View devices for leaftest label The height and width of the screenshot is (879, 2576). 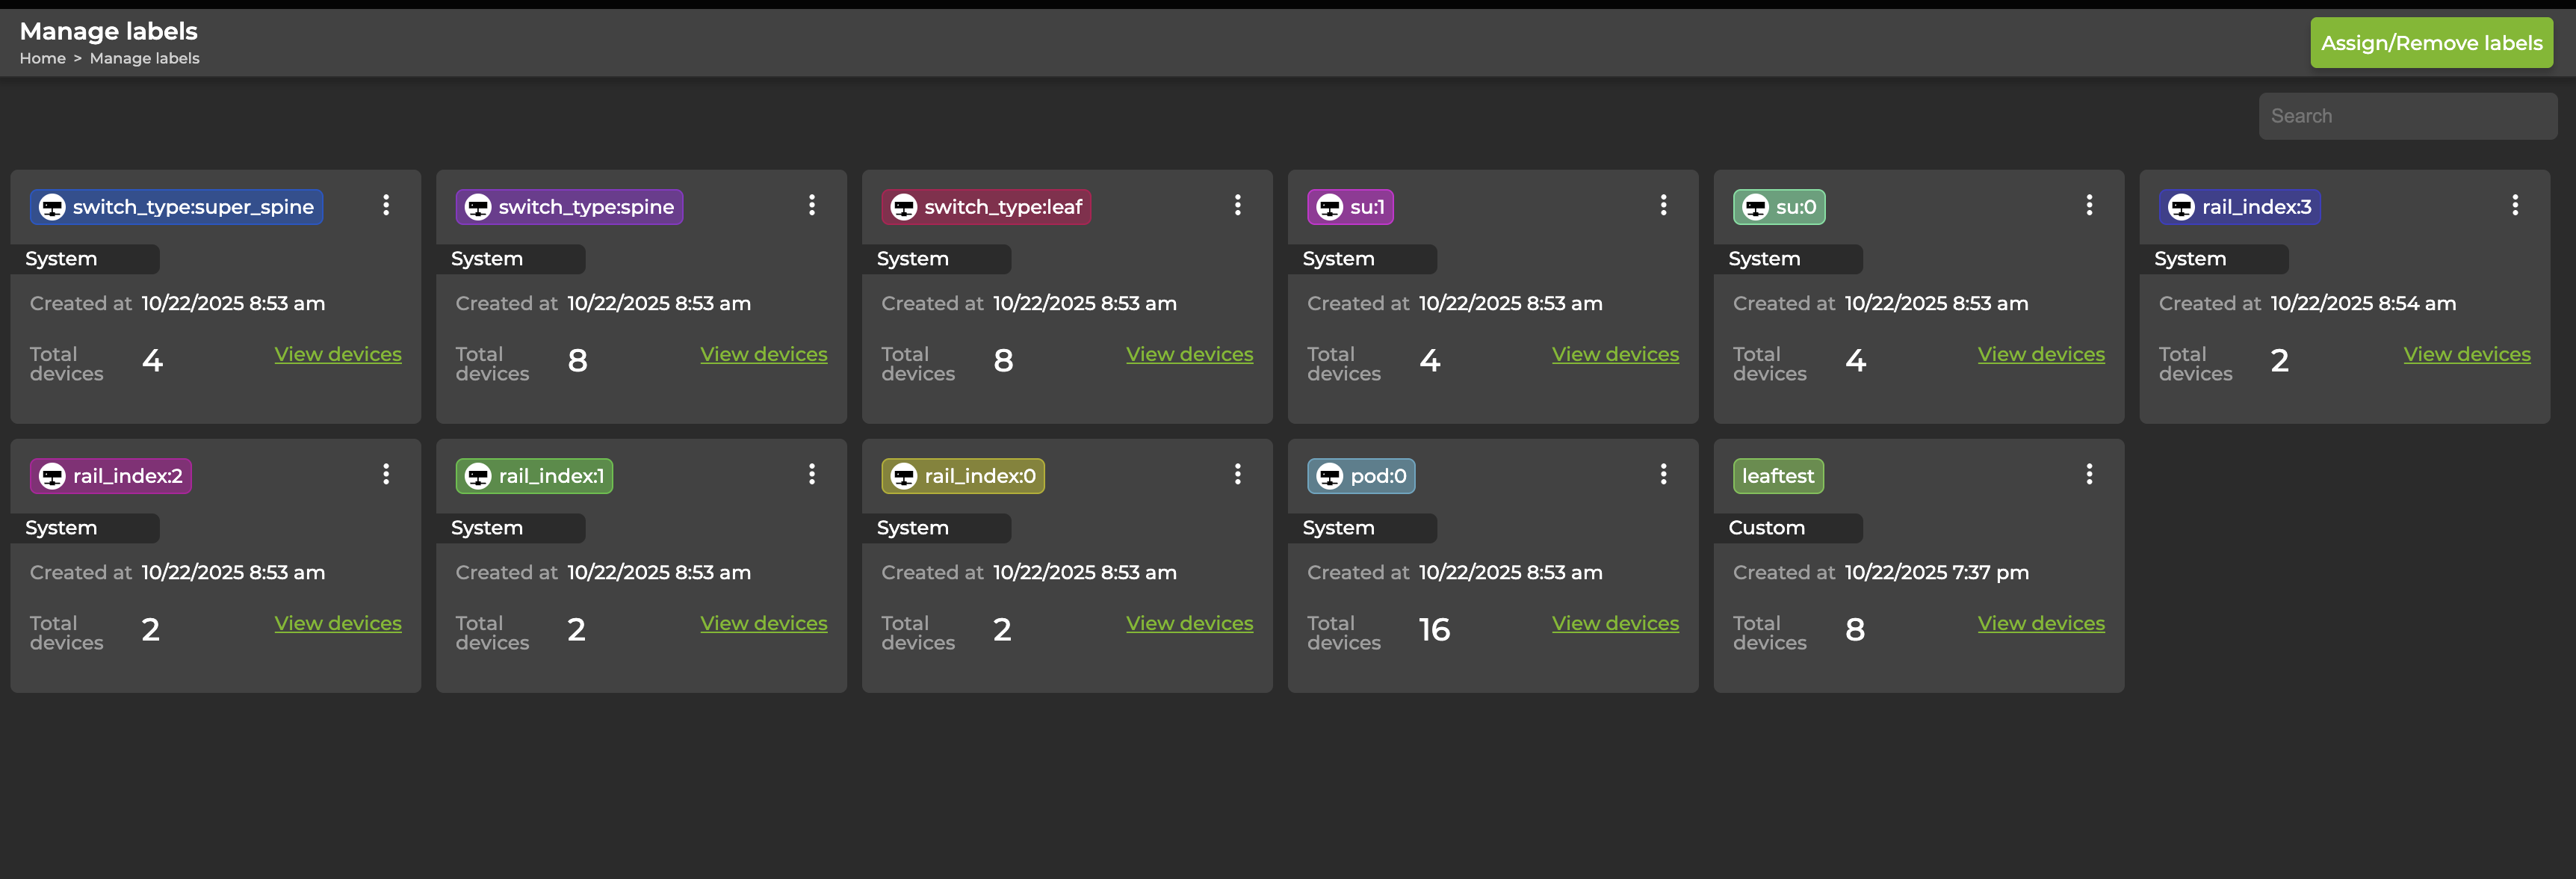[x=2040, y=623]
